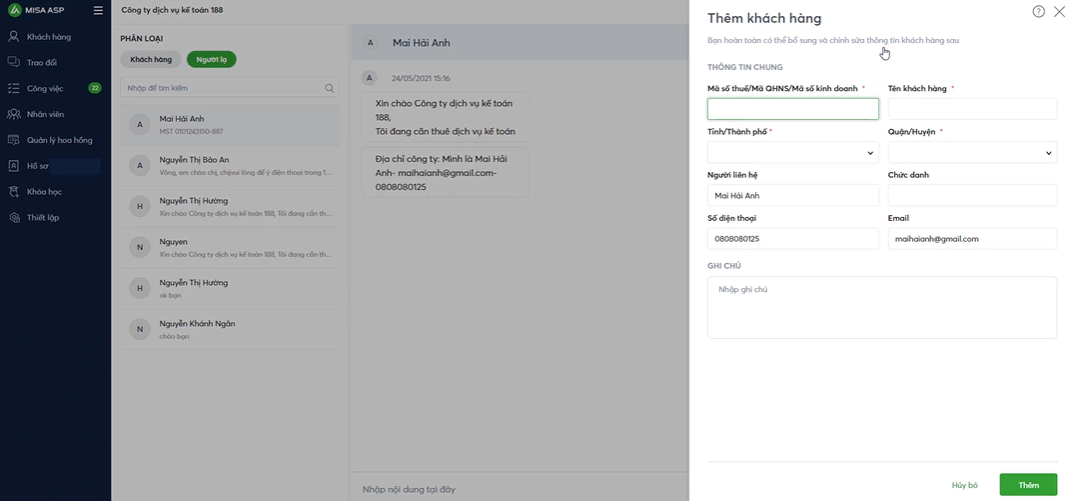Image resolution: width=1074 pixels, height=501 pixels.
Task: Expand the Quận/Huyện dropdown
Action: click(x=971, y=153)
